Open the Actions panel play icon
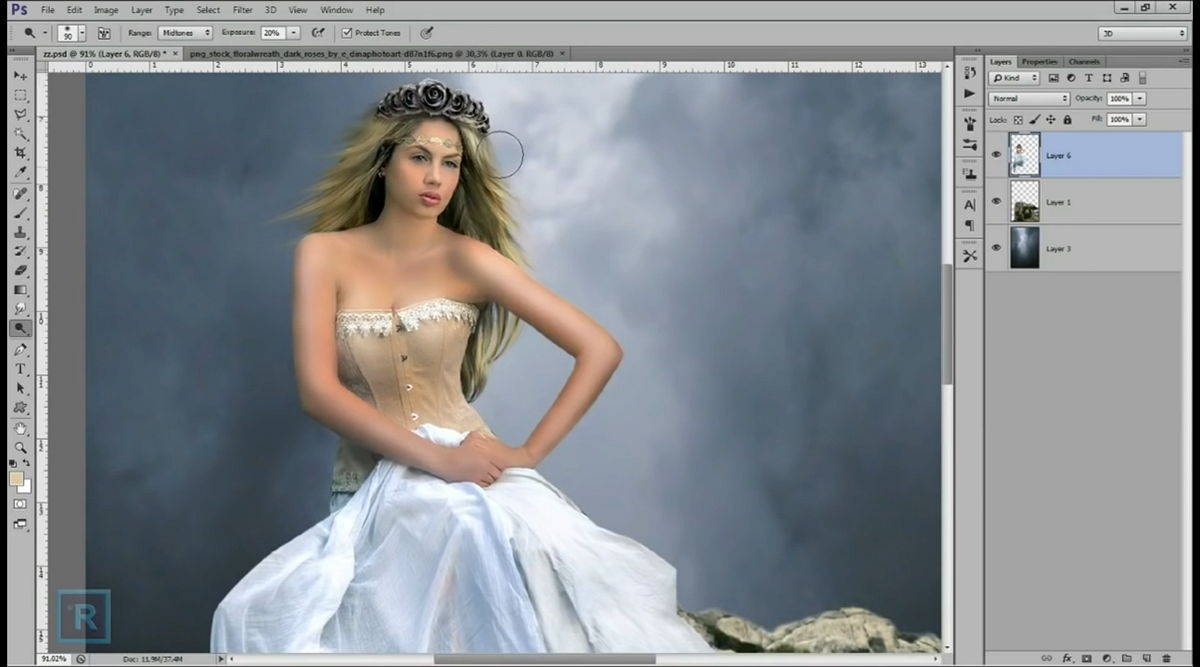 click(x=969, y=93)
